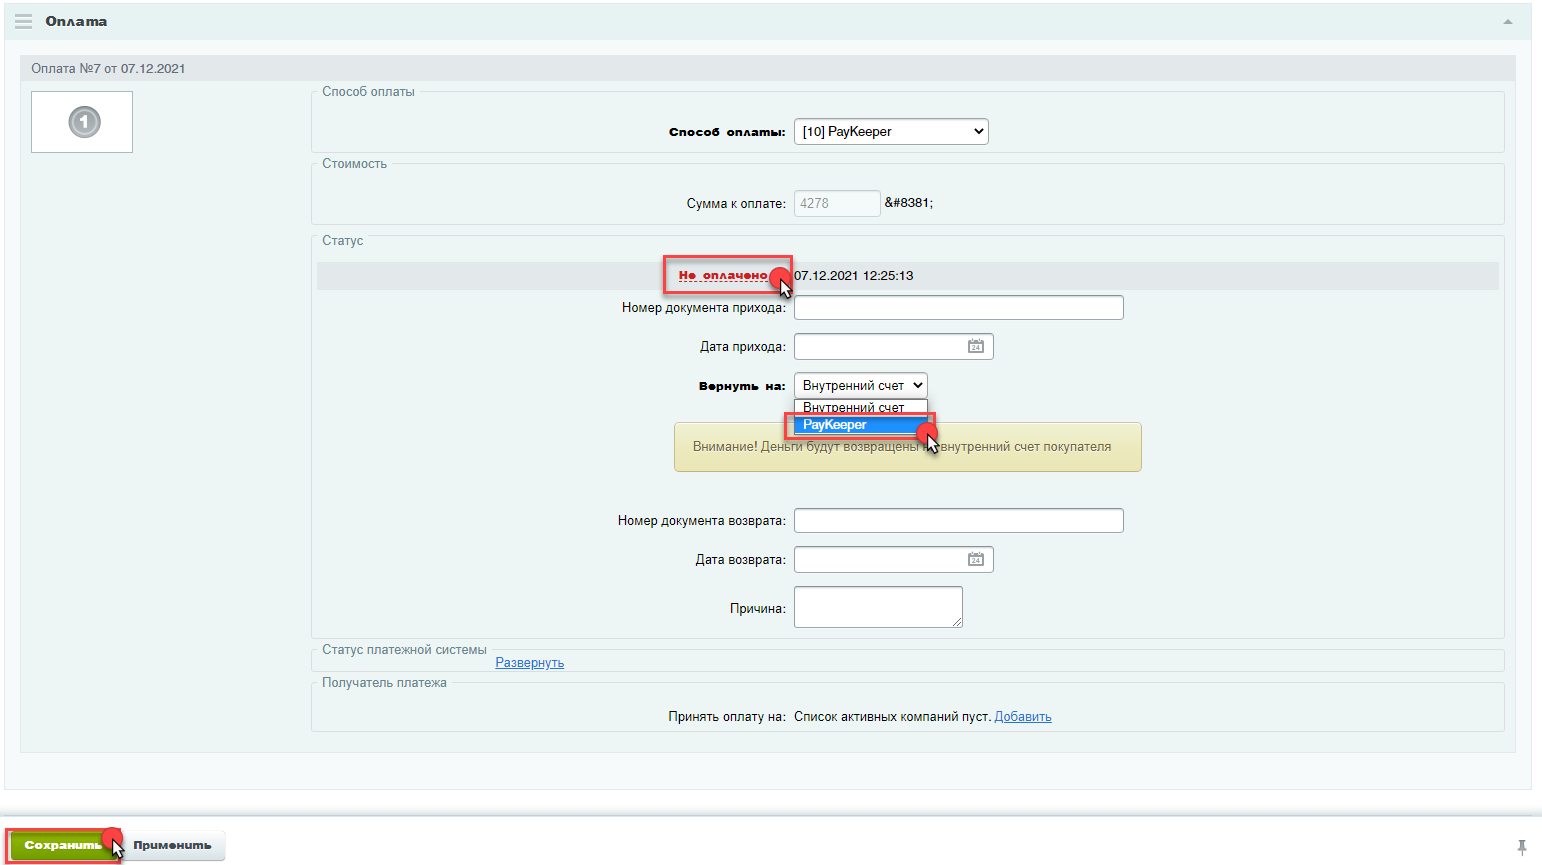The height and width of the screenshot is (865, 1542).
Task: Click the Добавить company link
Action: pos(1022,717)
